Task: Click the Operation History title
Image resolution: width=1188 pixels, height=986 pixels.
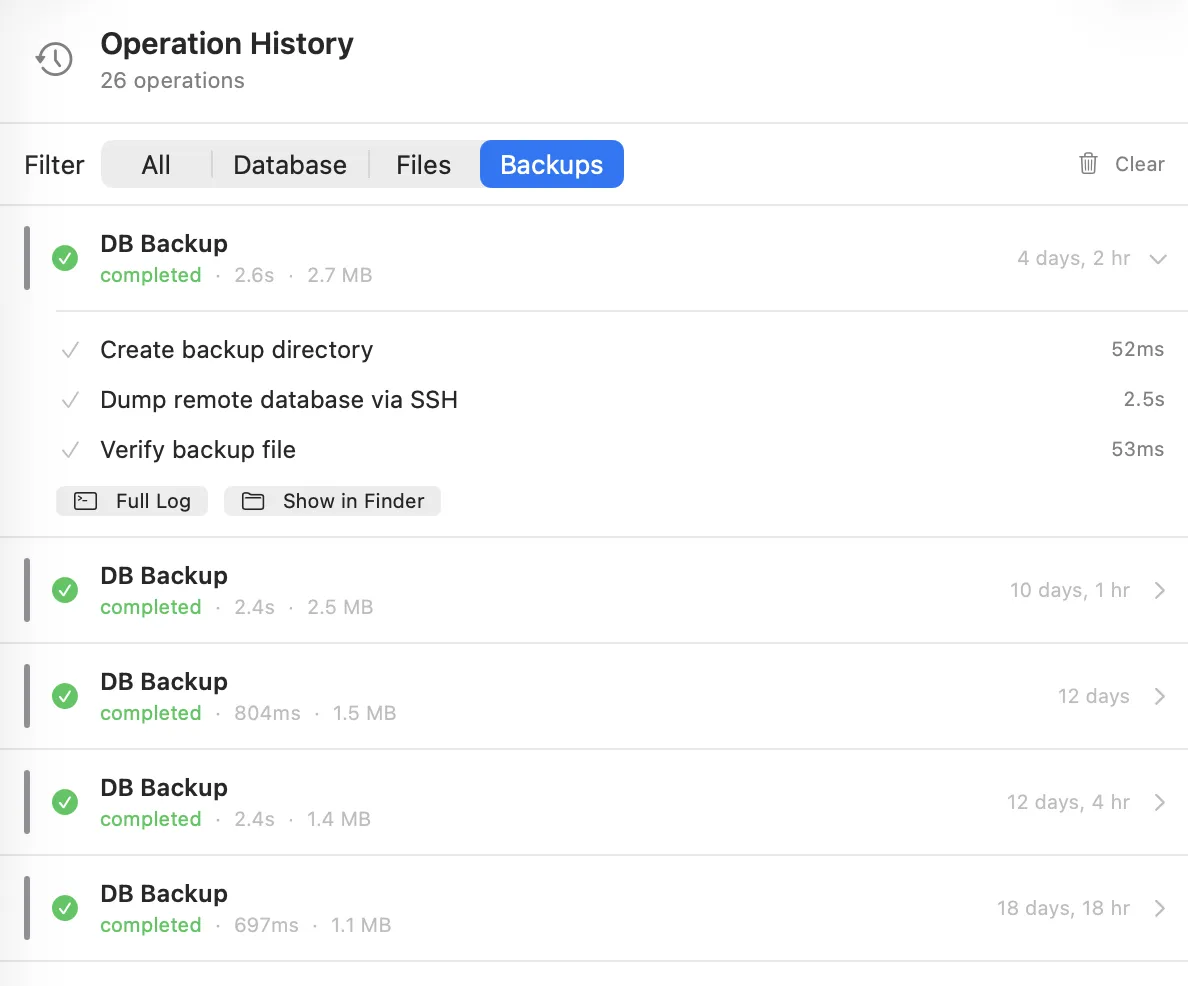Action: (x=227, y=44)
